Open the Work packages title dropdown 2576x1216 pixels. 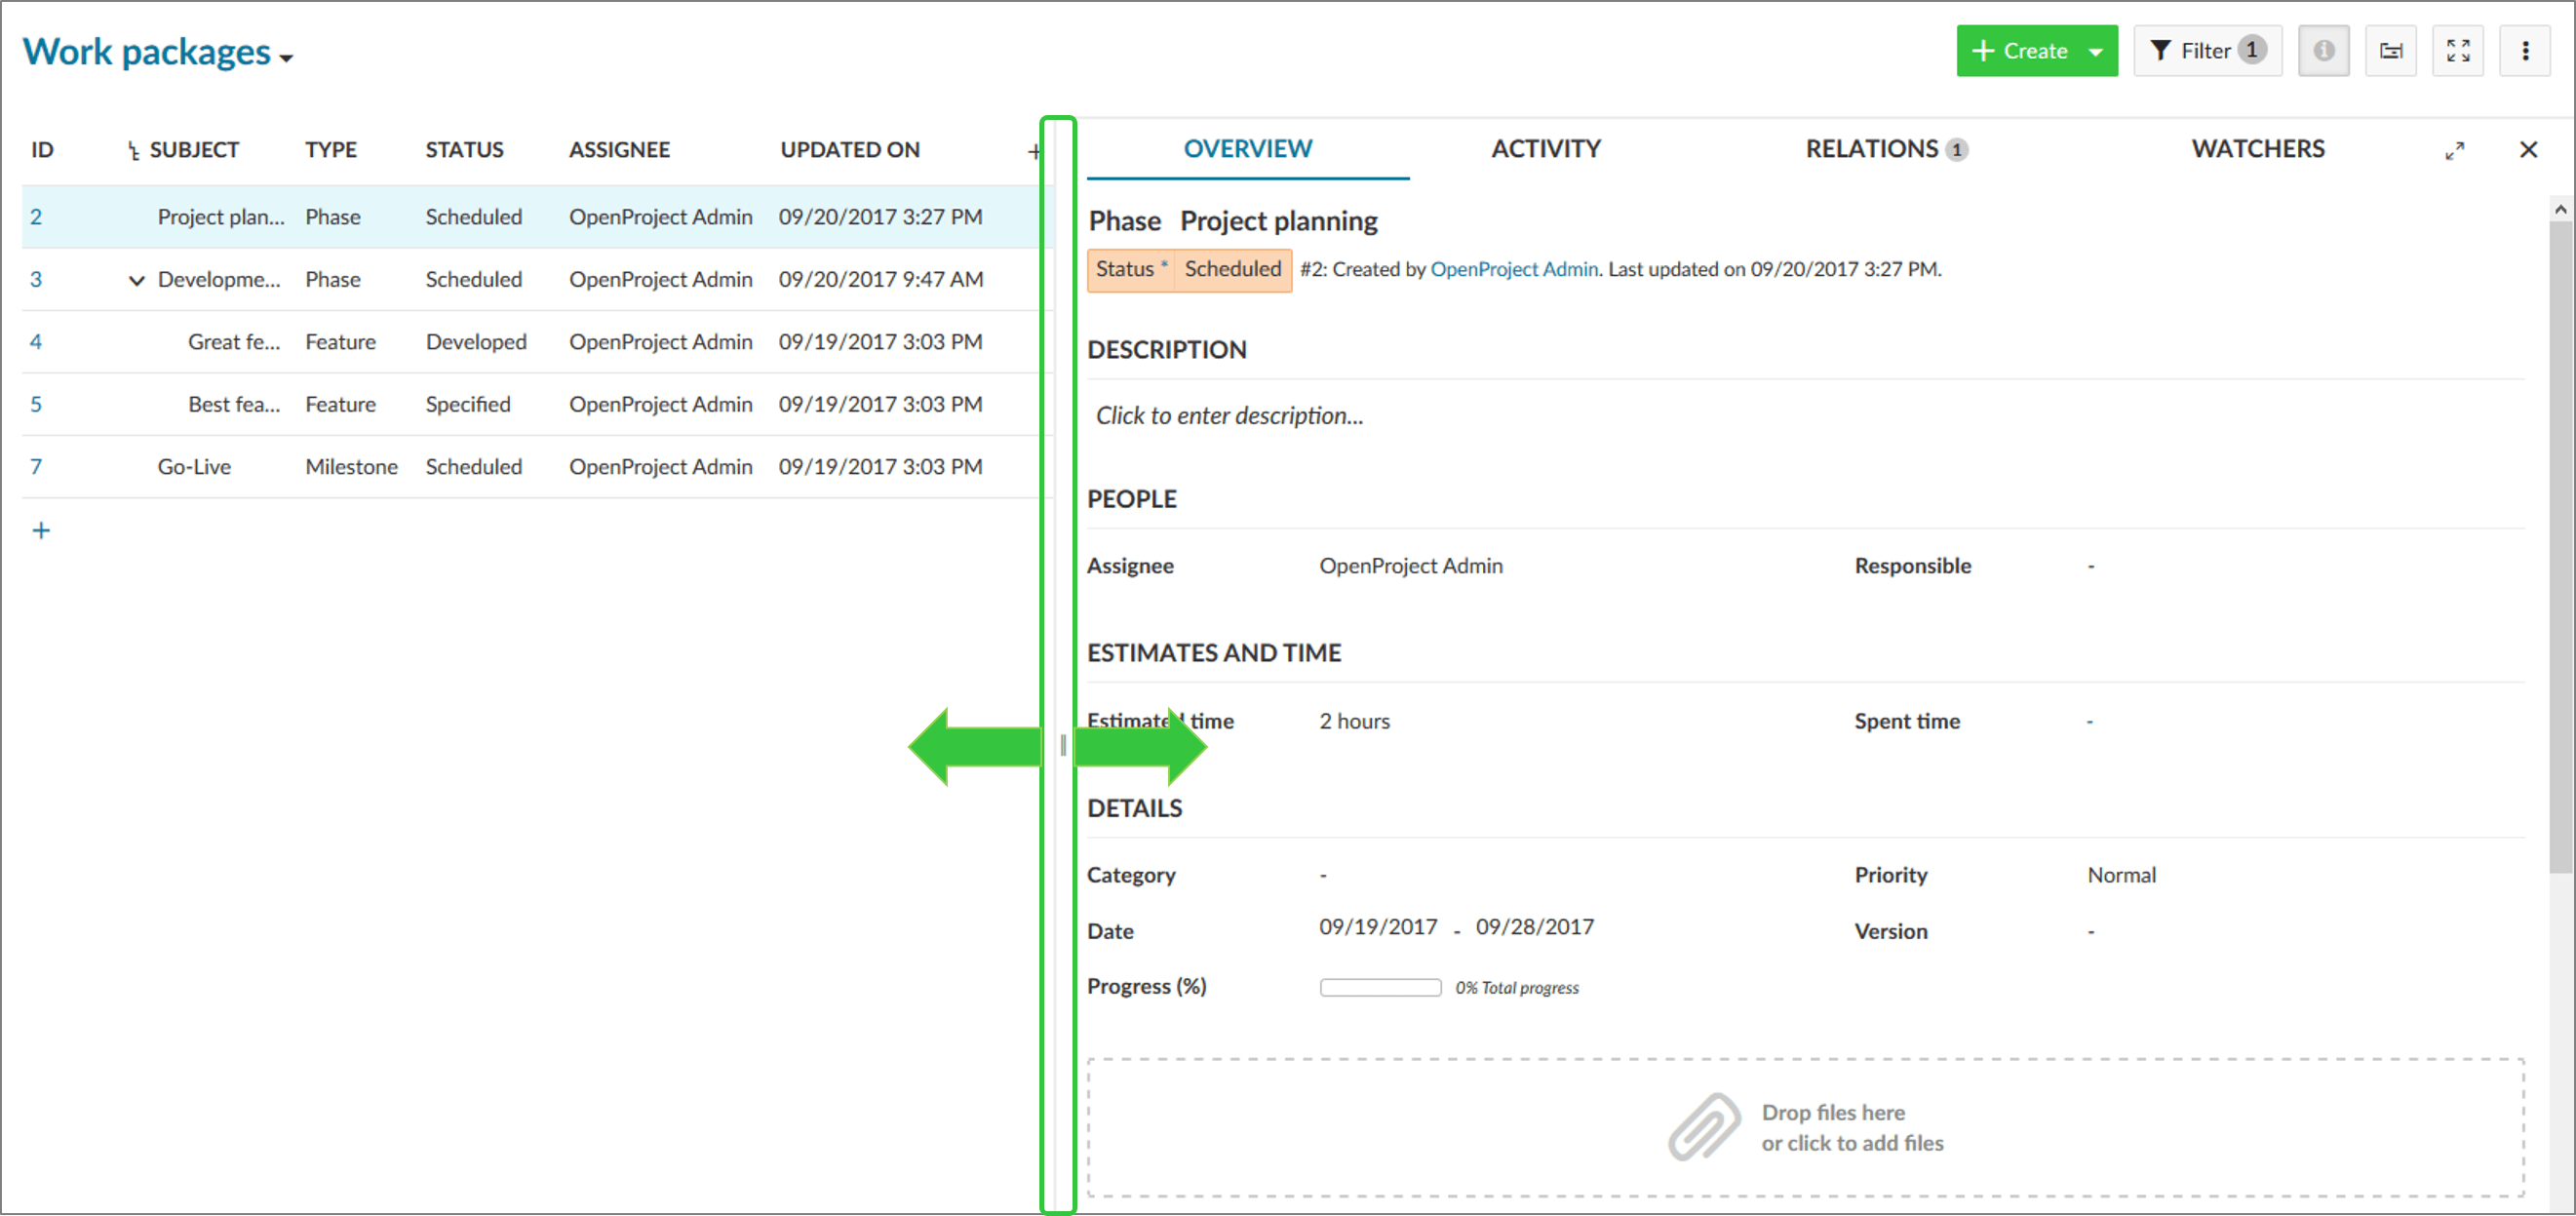tap(286, 56)
